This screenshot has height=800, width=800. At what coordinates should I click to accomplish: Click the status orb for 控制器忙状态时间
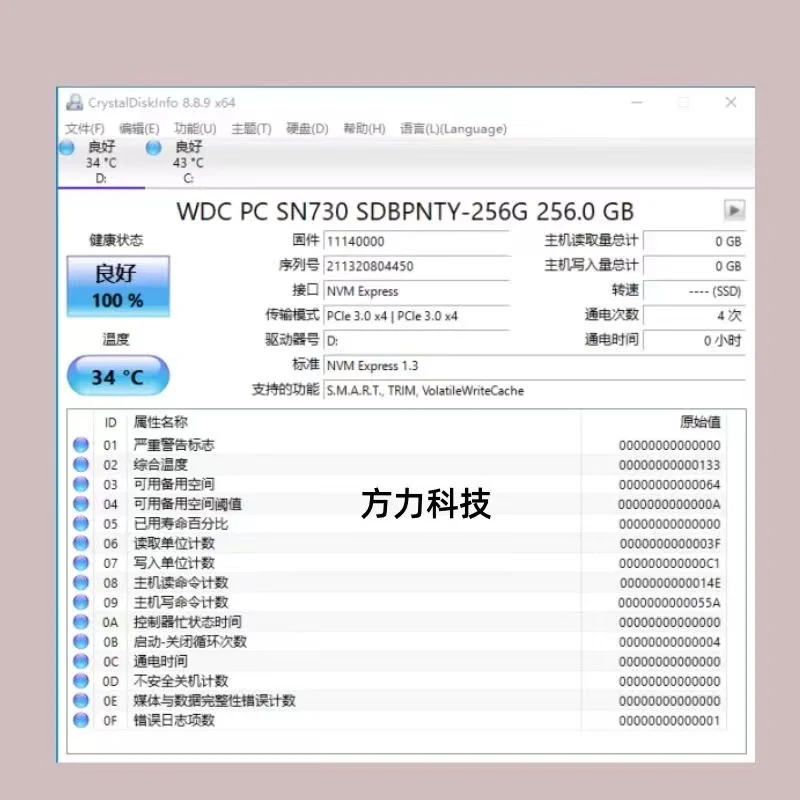(81, 622)
